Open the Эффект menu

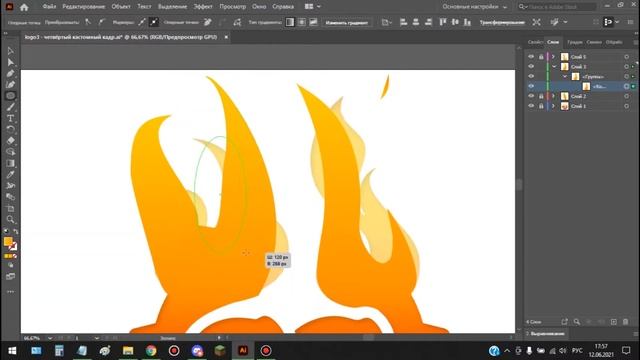203,7
